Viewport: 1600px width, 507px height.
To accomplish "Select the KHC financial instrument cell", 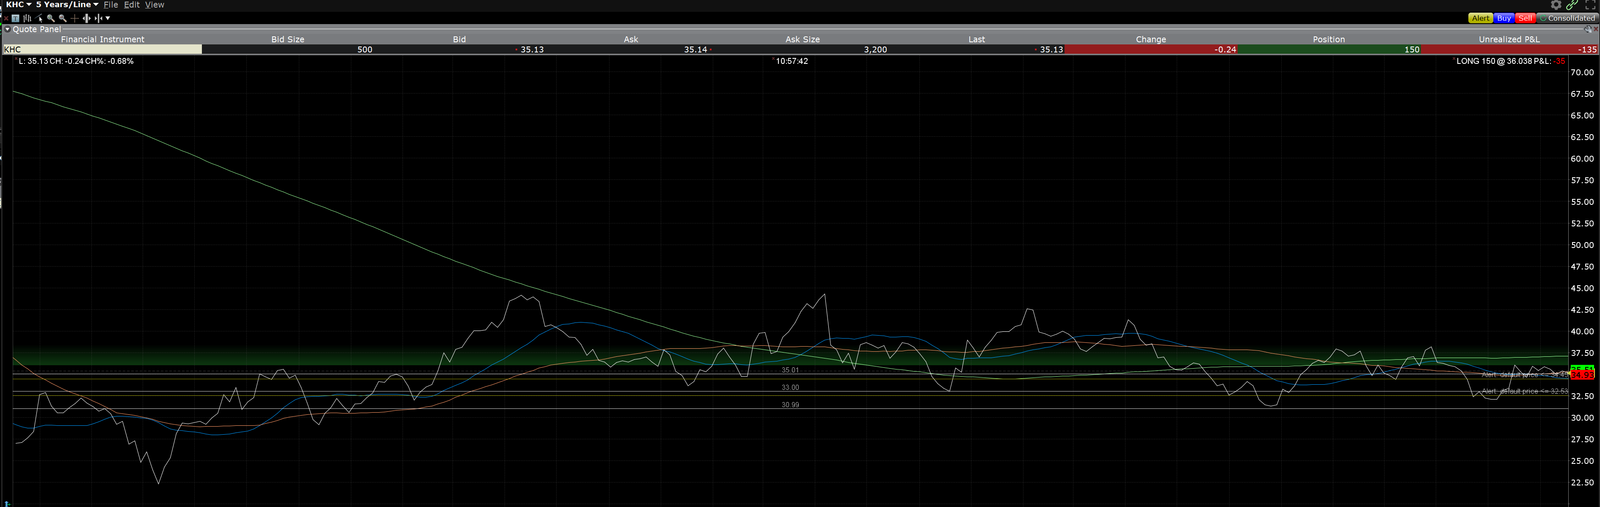I will pos(101,49).
